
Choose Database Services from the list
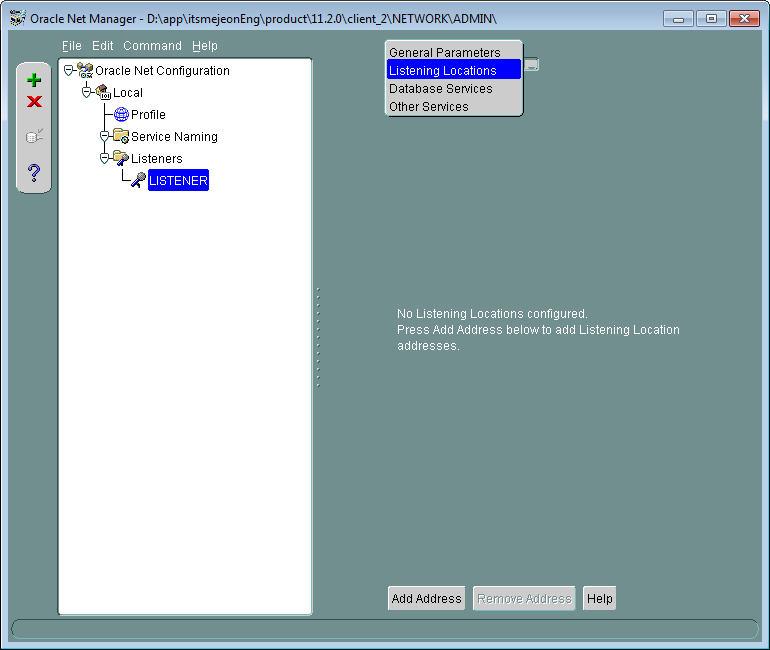tap(454, 88)
